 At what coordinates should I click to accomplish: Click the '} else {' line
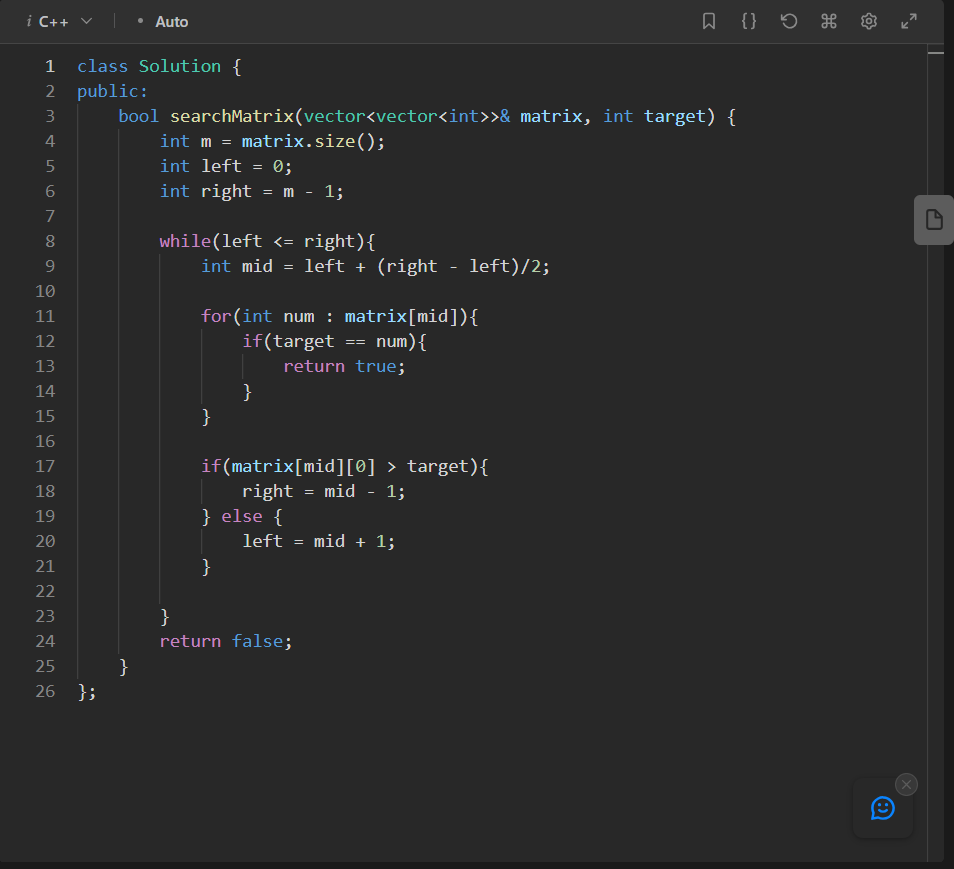point(242,516)
